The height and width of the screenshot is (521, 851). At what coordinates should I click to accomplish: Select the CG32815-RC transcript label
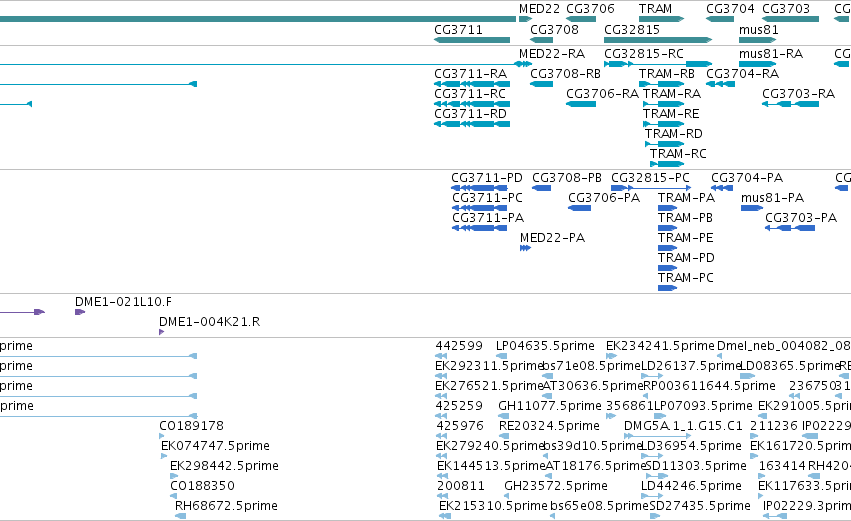pos(644,54)
